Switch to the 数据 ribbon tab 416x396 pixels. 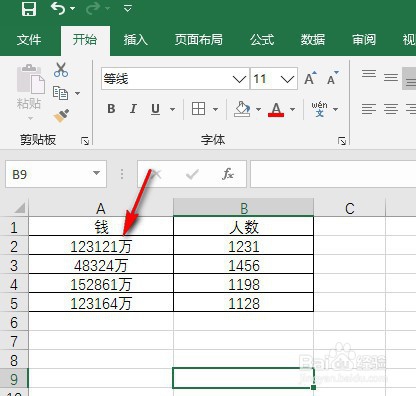coord(313,40)
